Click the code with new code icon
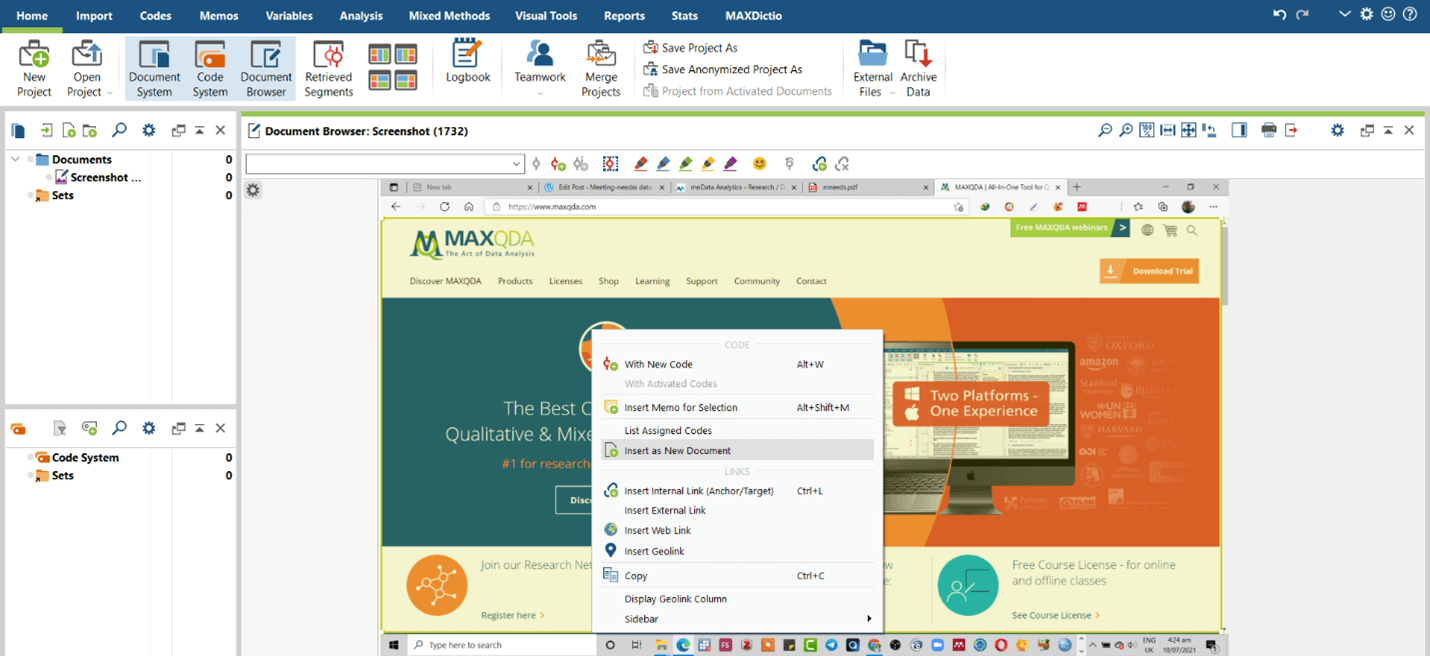Image resolution: width=1430 pixels, height=656 pixels. point(558,164)
